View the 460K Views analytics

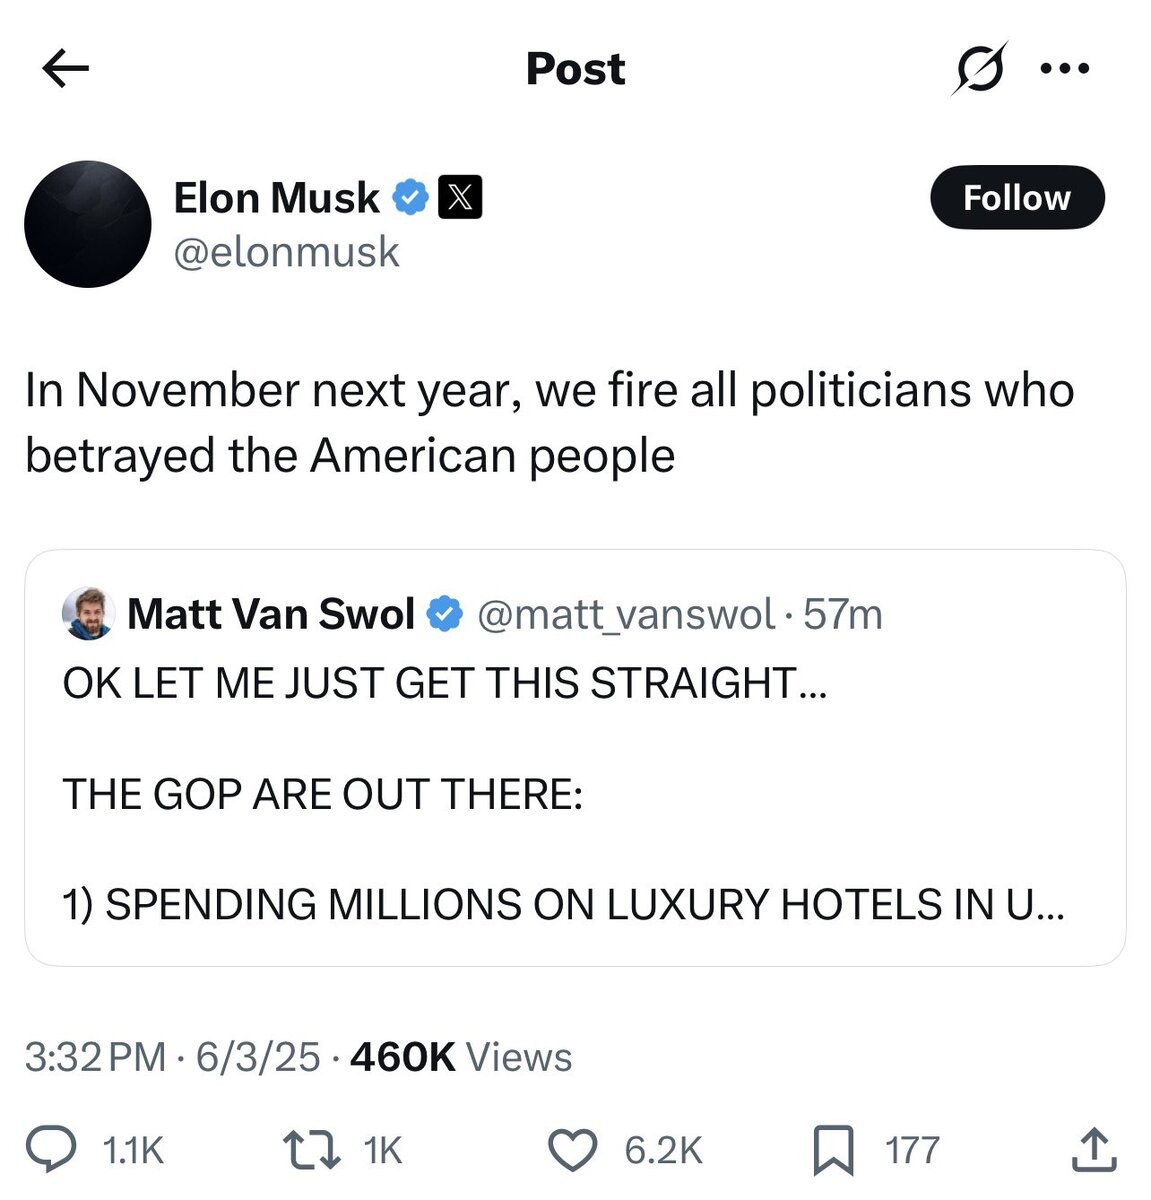pos(461,1057)
